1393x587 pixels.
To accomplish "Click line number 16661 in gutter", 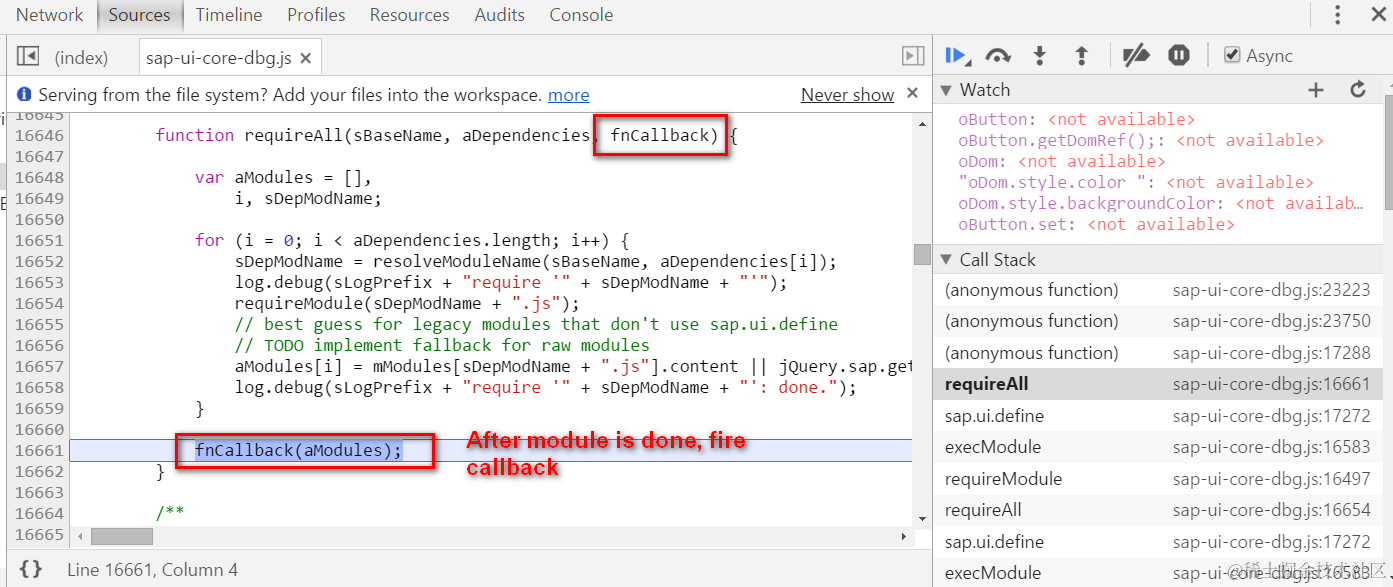I will (40, 451).
